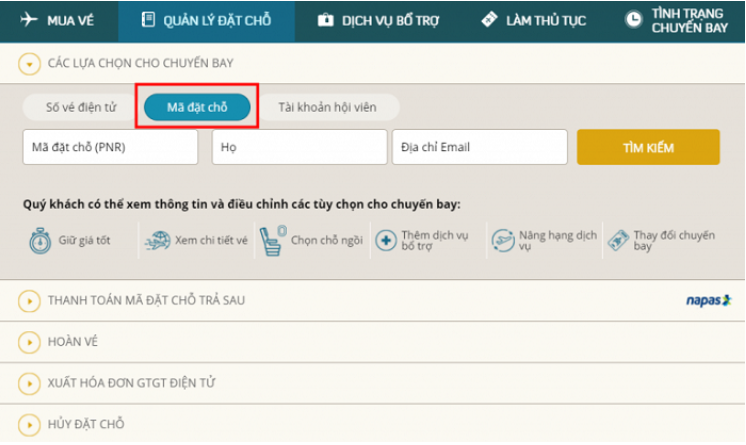This screenshot has height=445, width=746.
Task: Click the stopwatch Giữ giá tốt icon
Action: pyautogui.click(x=40, y=241)
